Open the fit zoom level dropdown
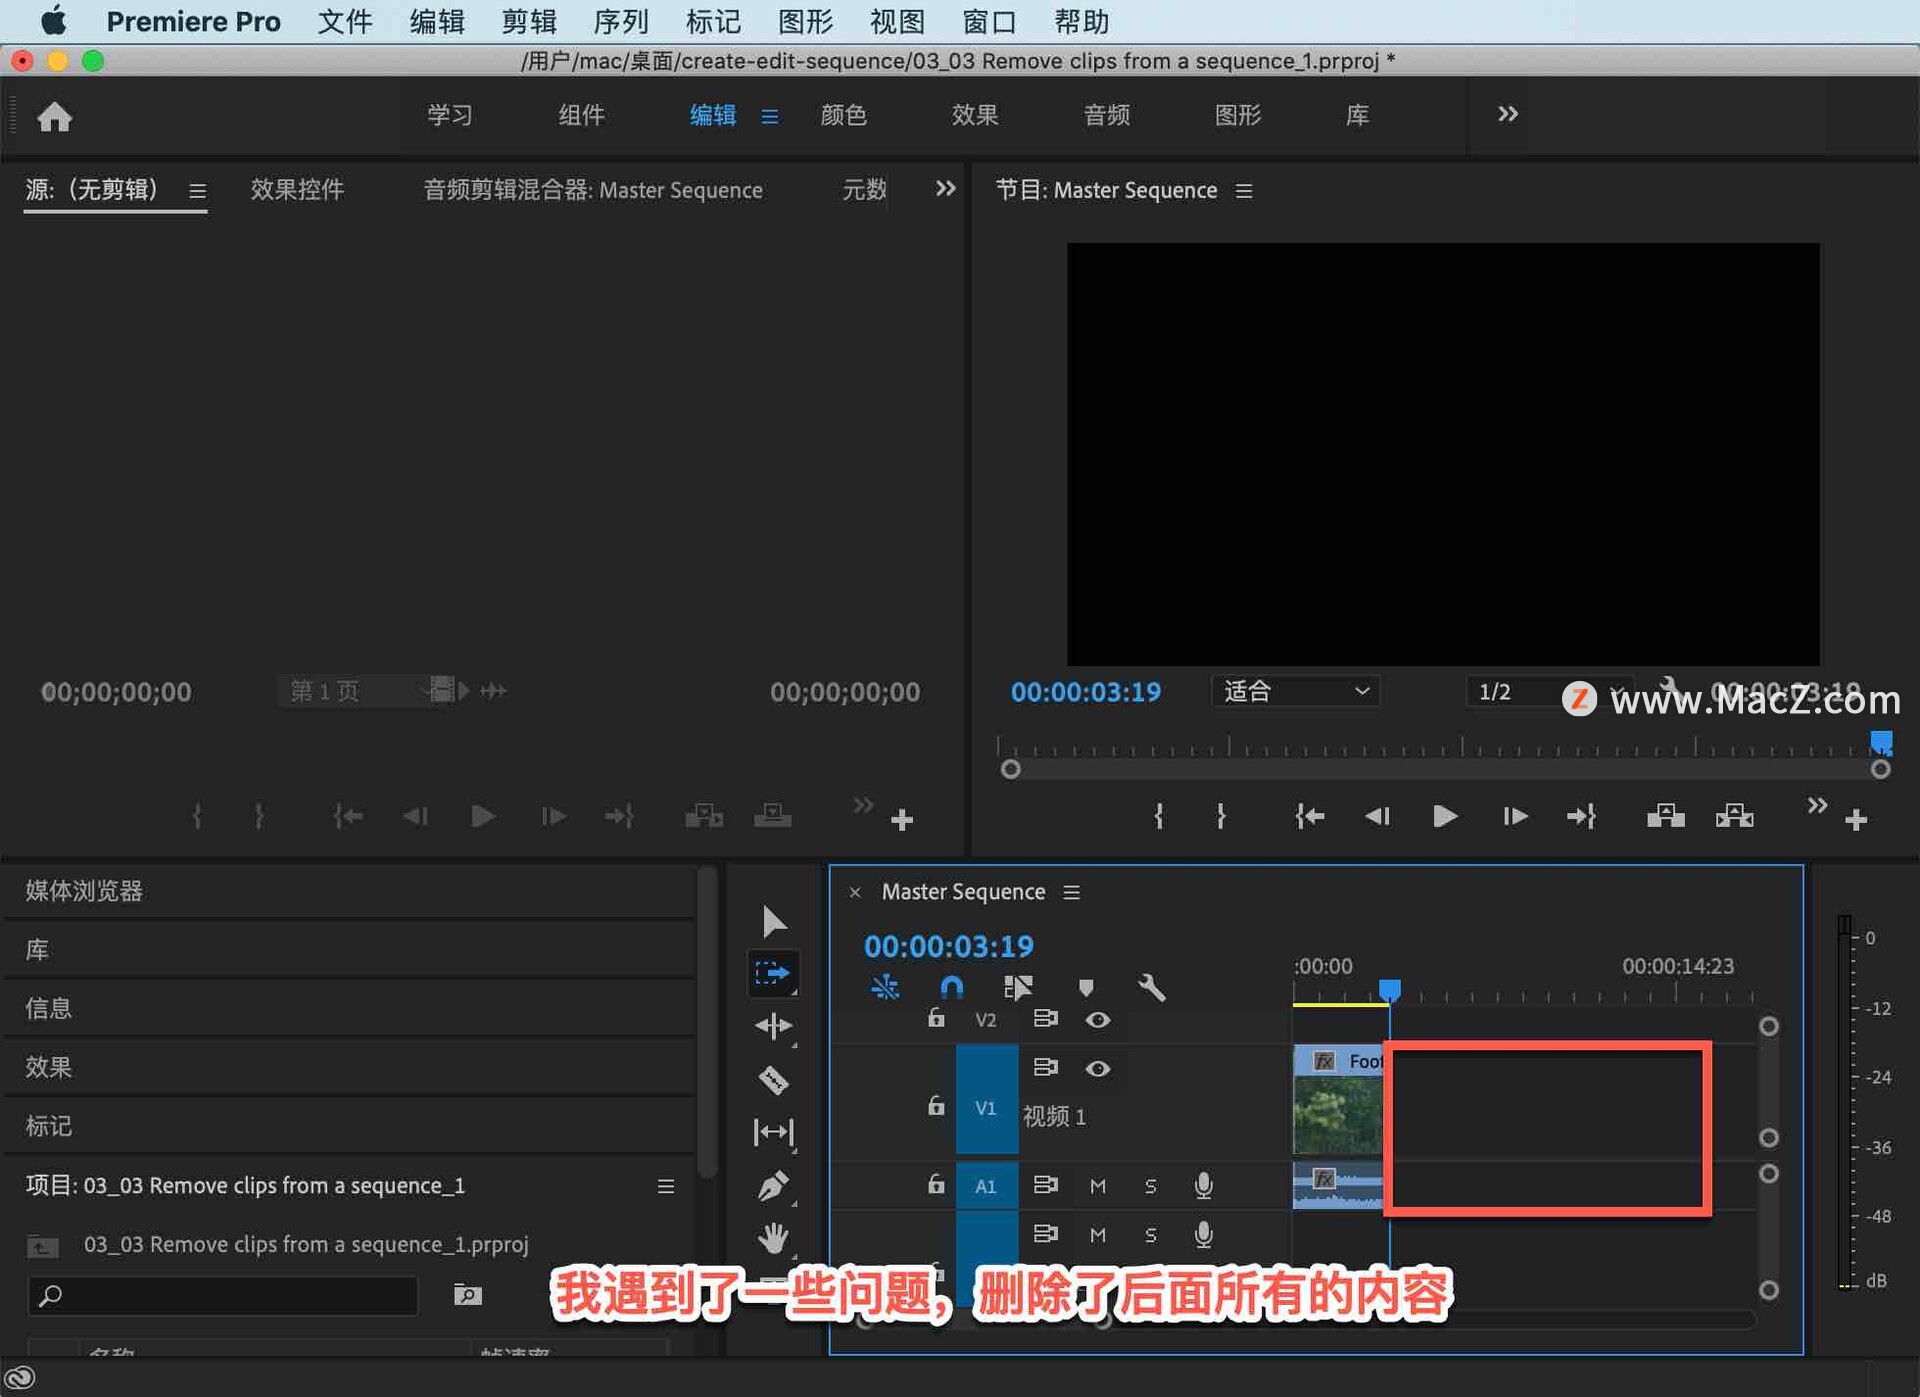Screen dimensions: 1920x1397 (1295, 691)
